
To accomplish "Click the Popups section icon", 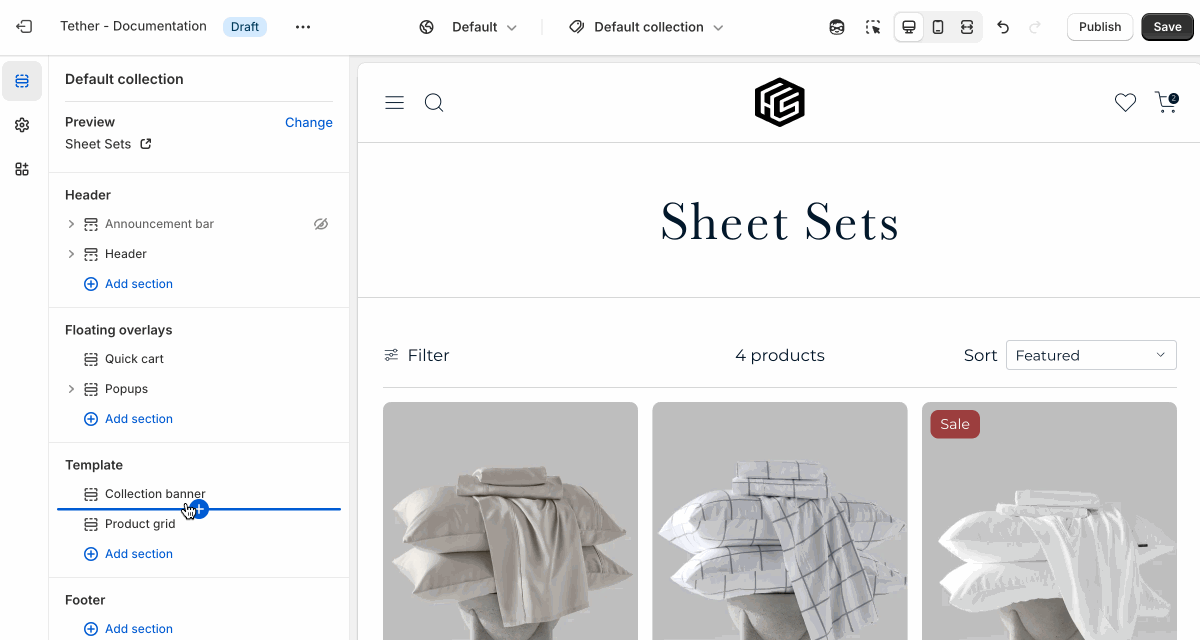I will point(91,389).
